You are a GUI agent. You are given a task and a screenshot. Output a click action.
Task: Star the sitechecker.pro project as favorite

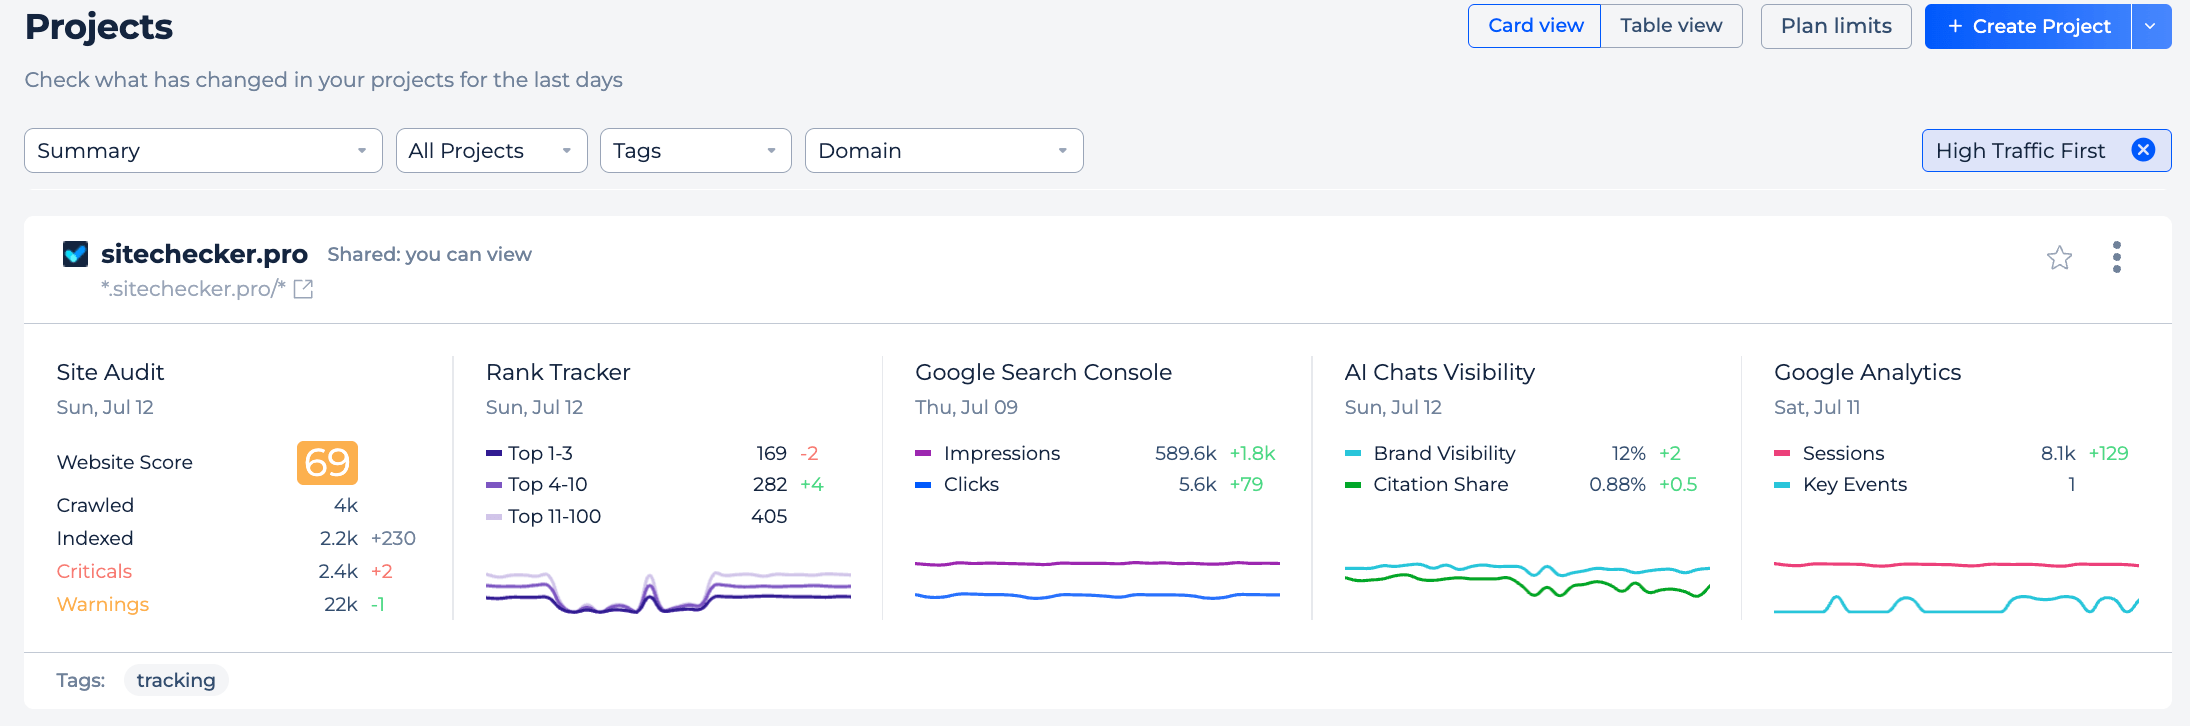tap(2059, 258)
